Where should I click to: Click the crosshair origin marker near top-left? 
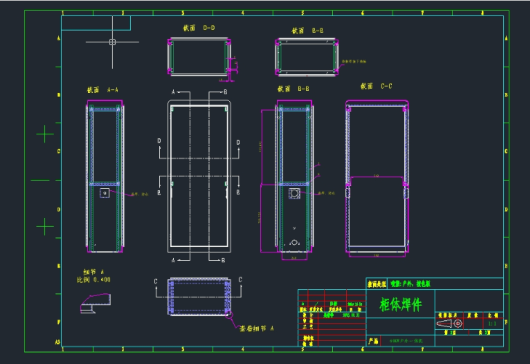point(113,42)
